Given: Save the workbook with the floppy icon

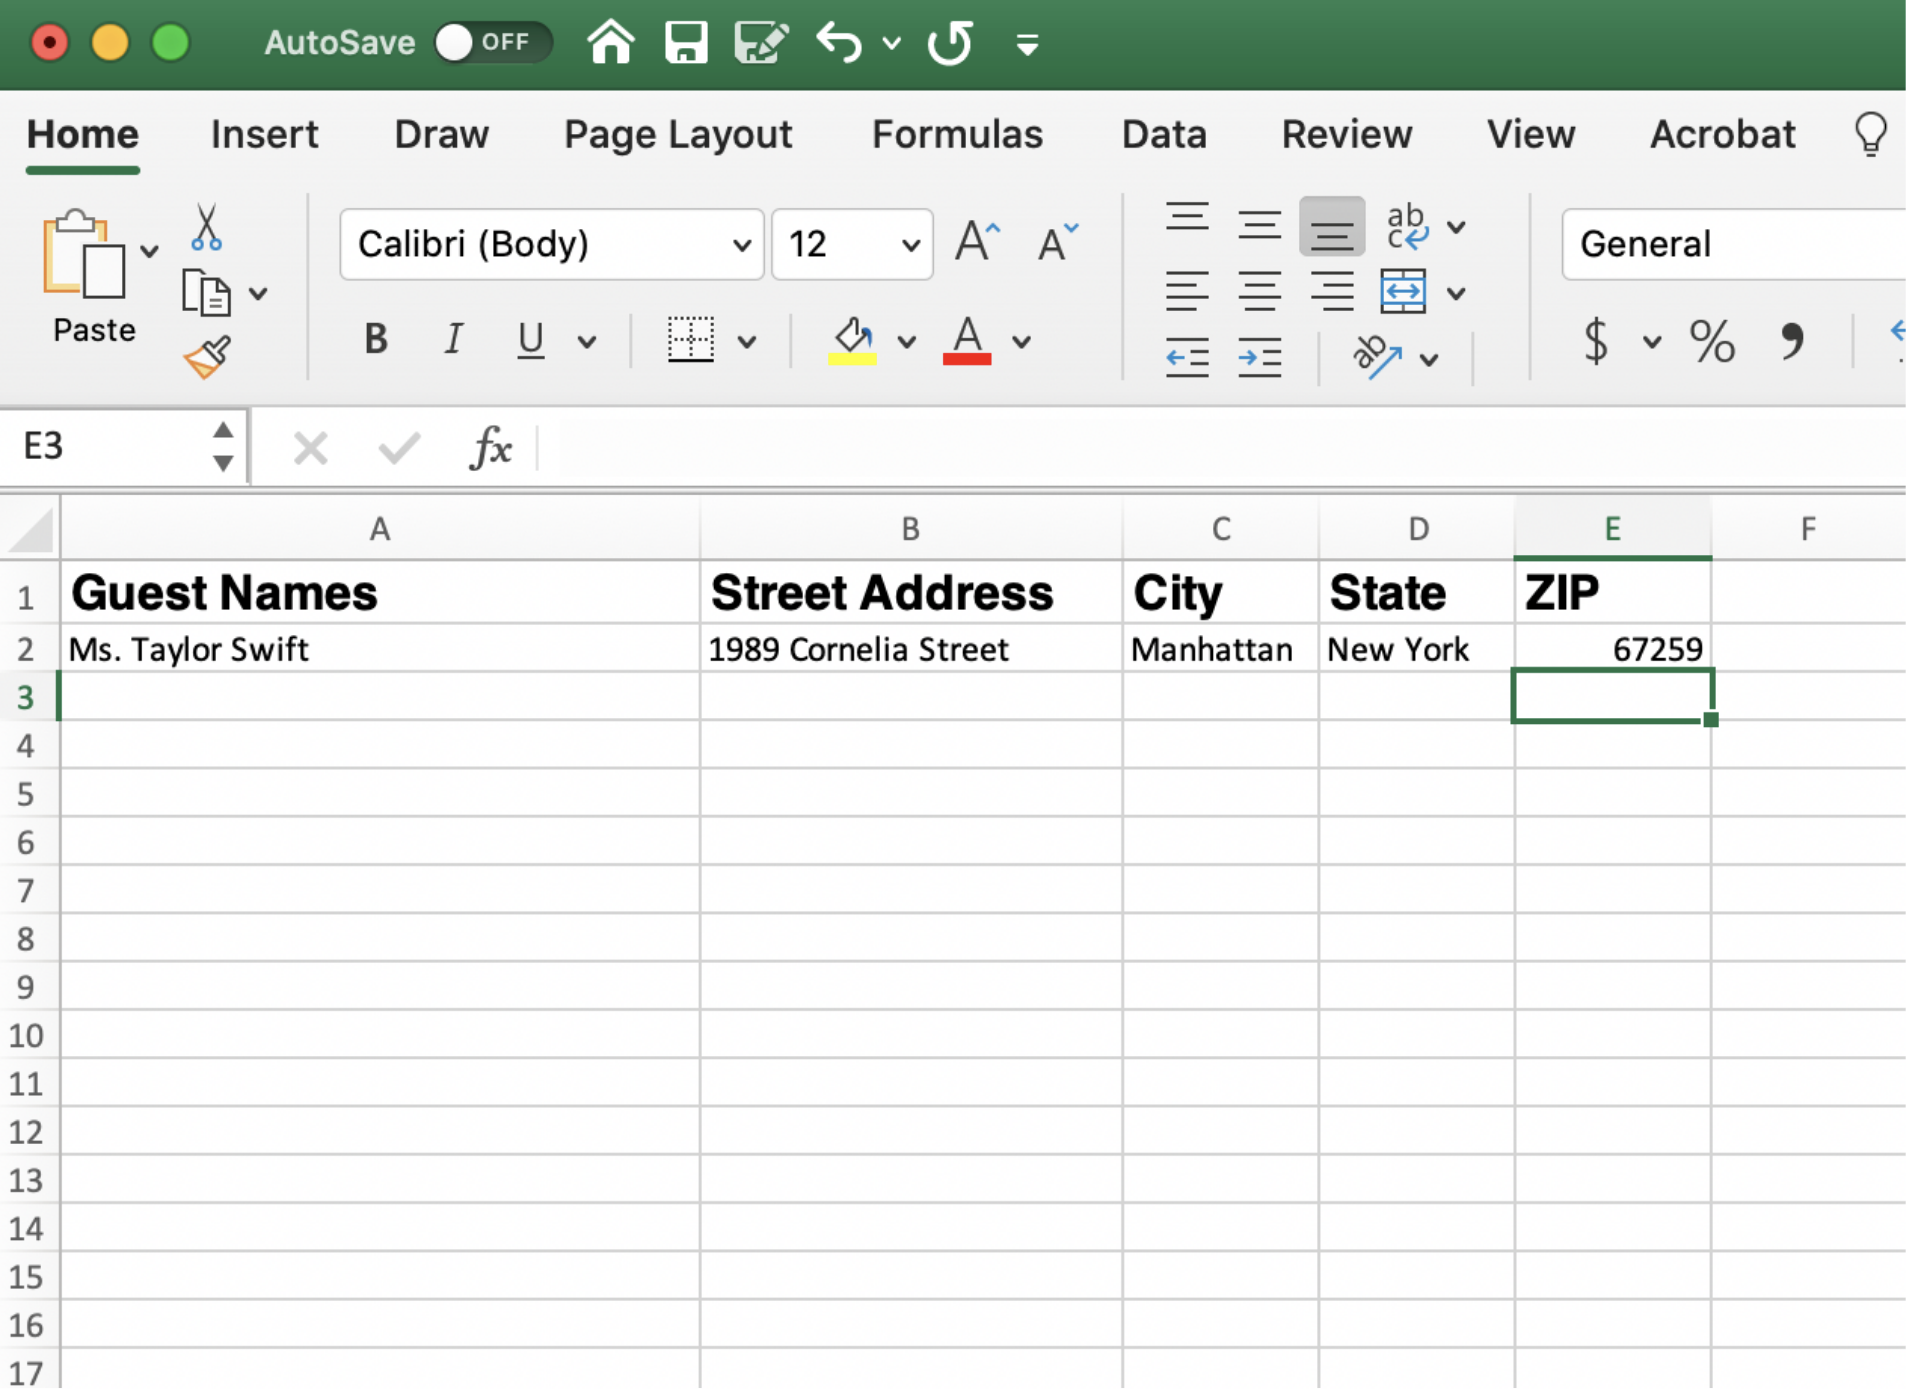Looking at the screenshot, I should click(686, 43).
